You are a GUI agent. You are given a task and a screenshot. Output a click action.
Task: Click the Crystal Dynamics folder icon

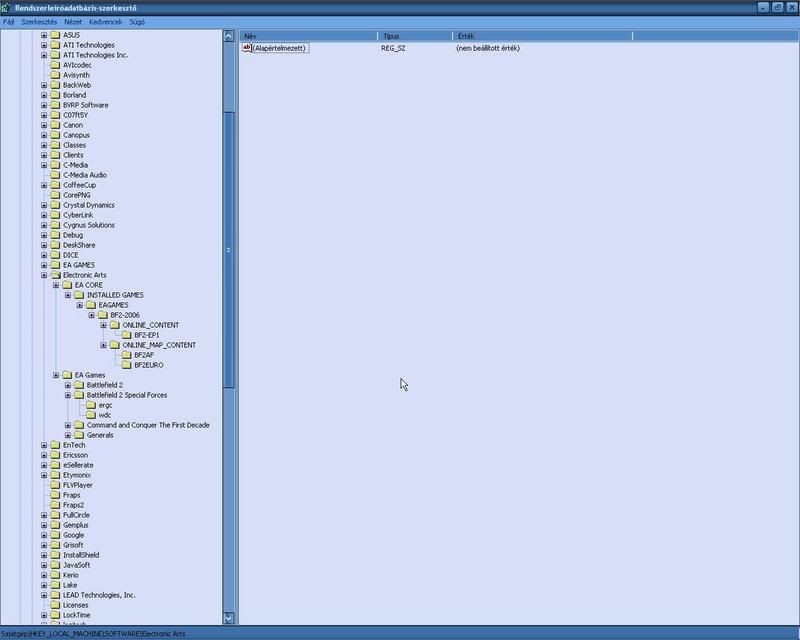coord(55,205)
